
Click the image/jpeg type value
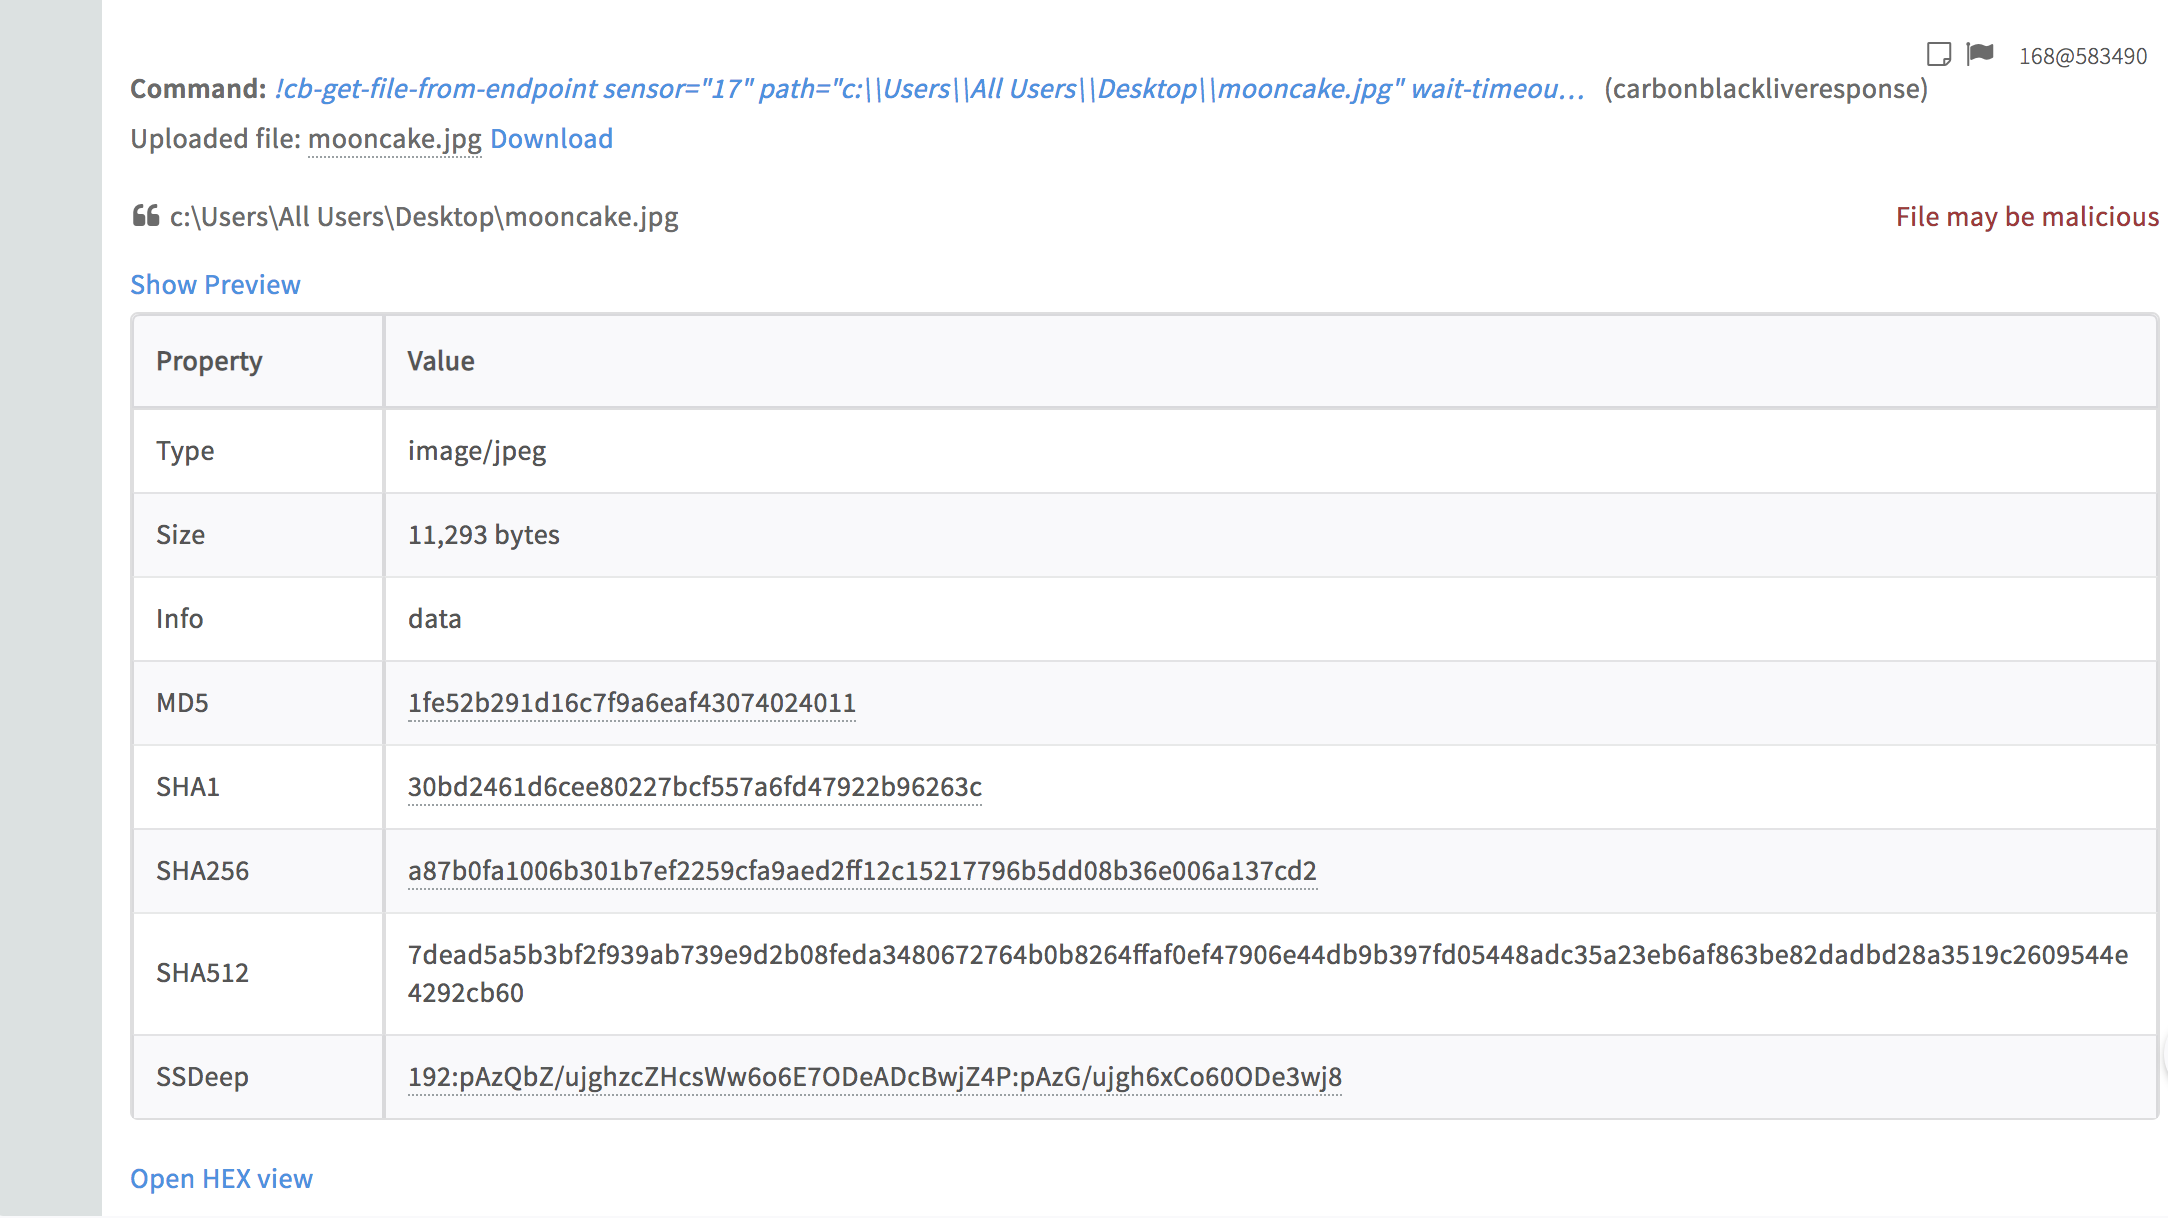[476, 451]
